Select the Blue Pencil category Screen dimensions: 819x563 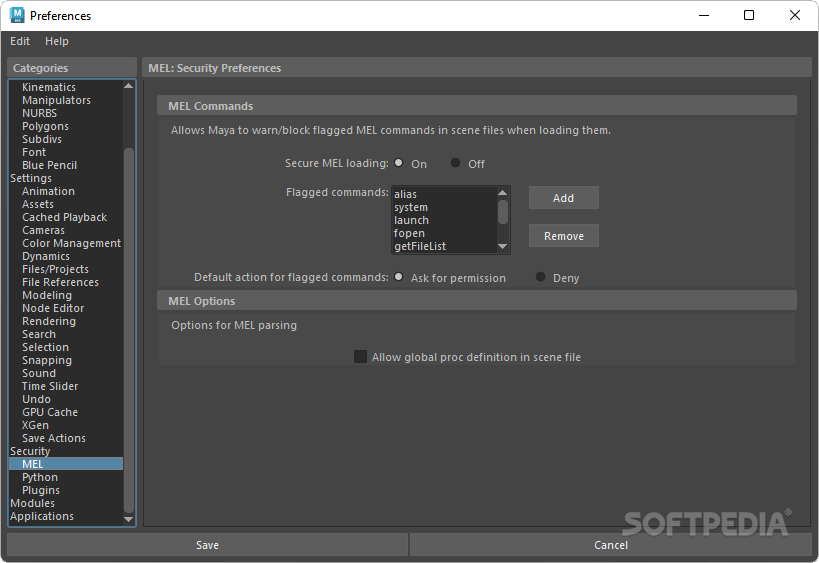[x=66, y=166]
